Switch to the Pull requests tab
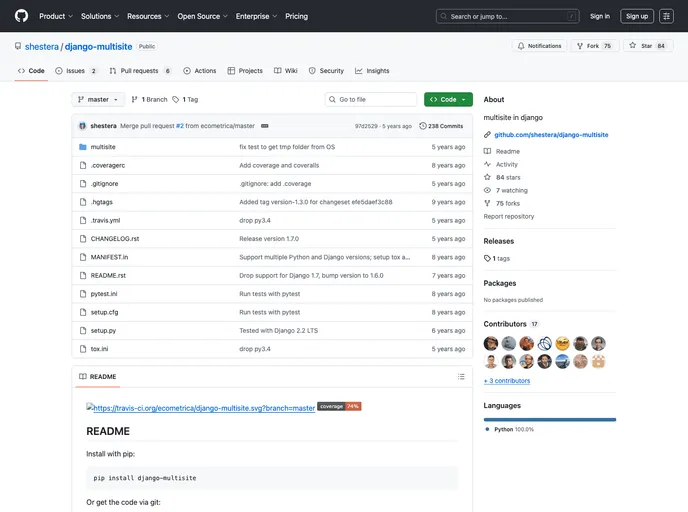 140,71
